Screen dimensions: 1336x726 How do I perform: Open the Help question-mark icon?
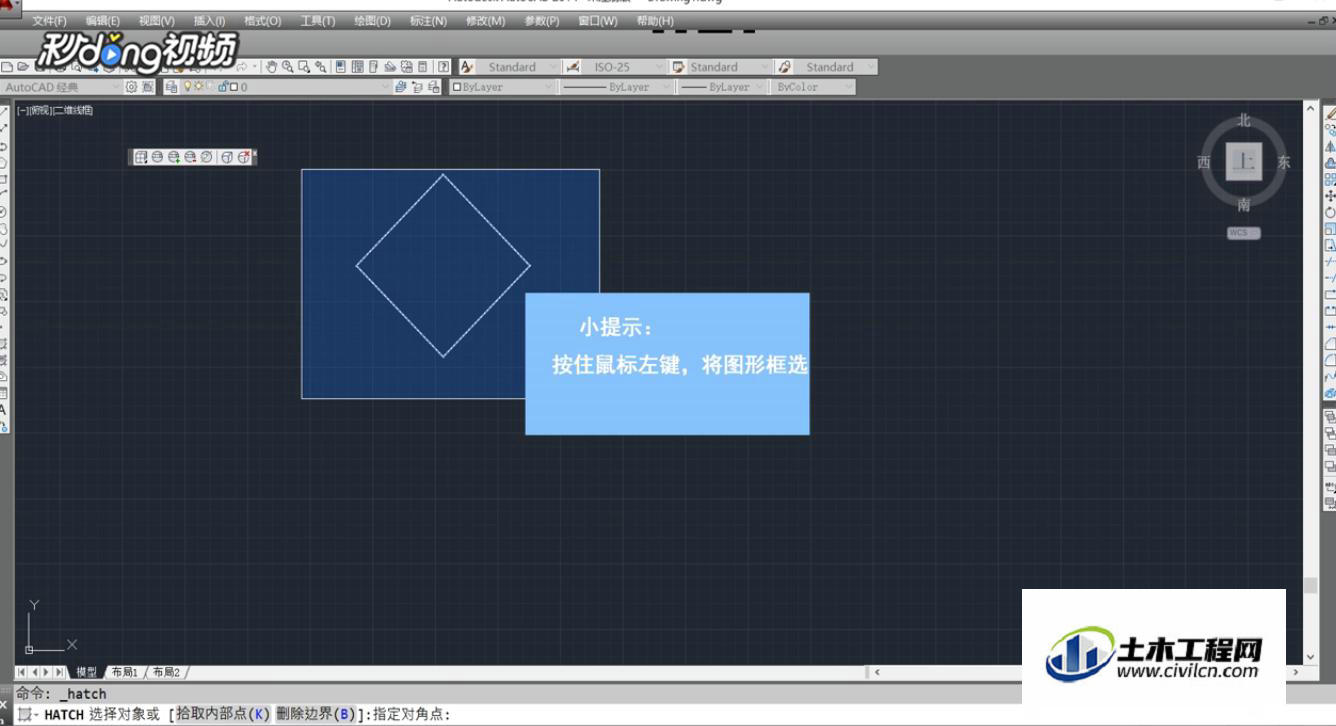tap(443, 67)
